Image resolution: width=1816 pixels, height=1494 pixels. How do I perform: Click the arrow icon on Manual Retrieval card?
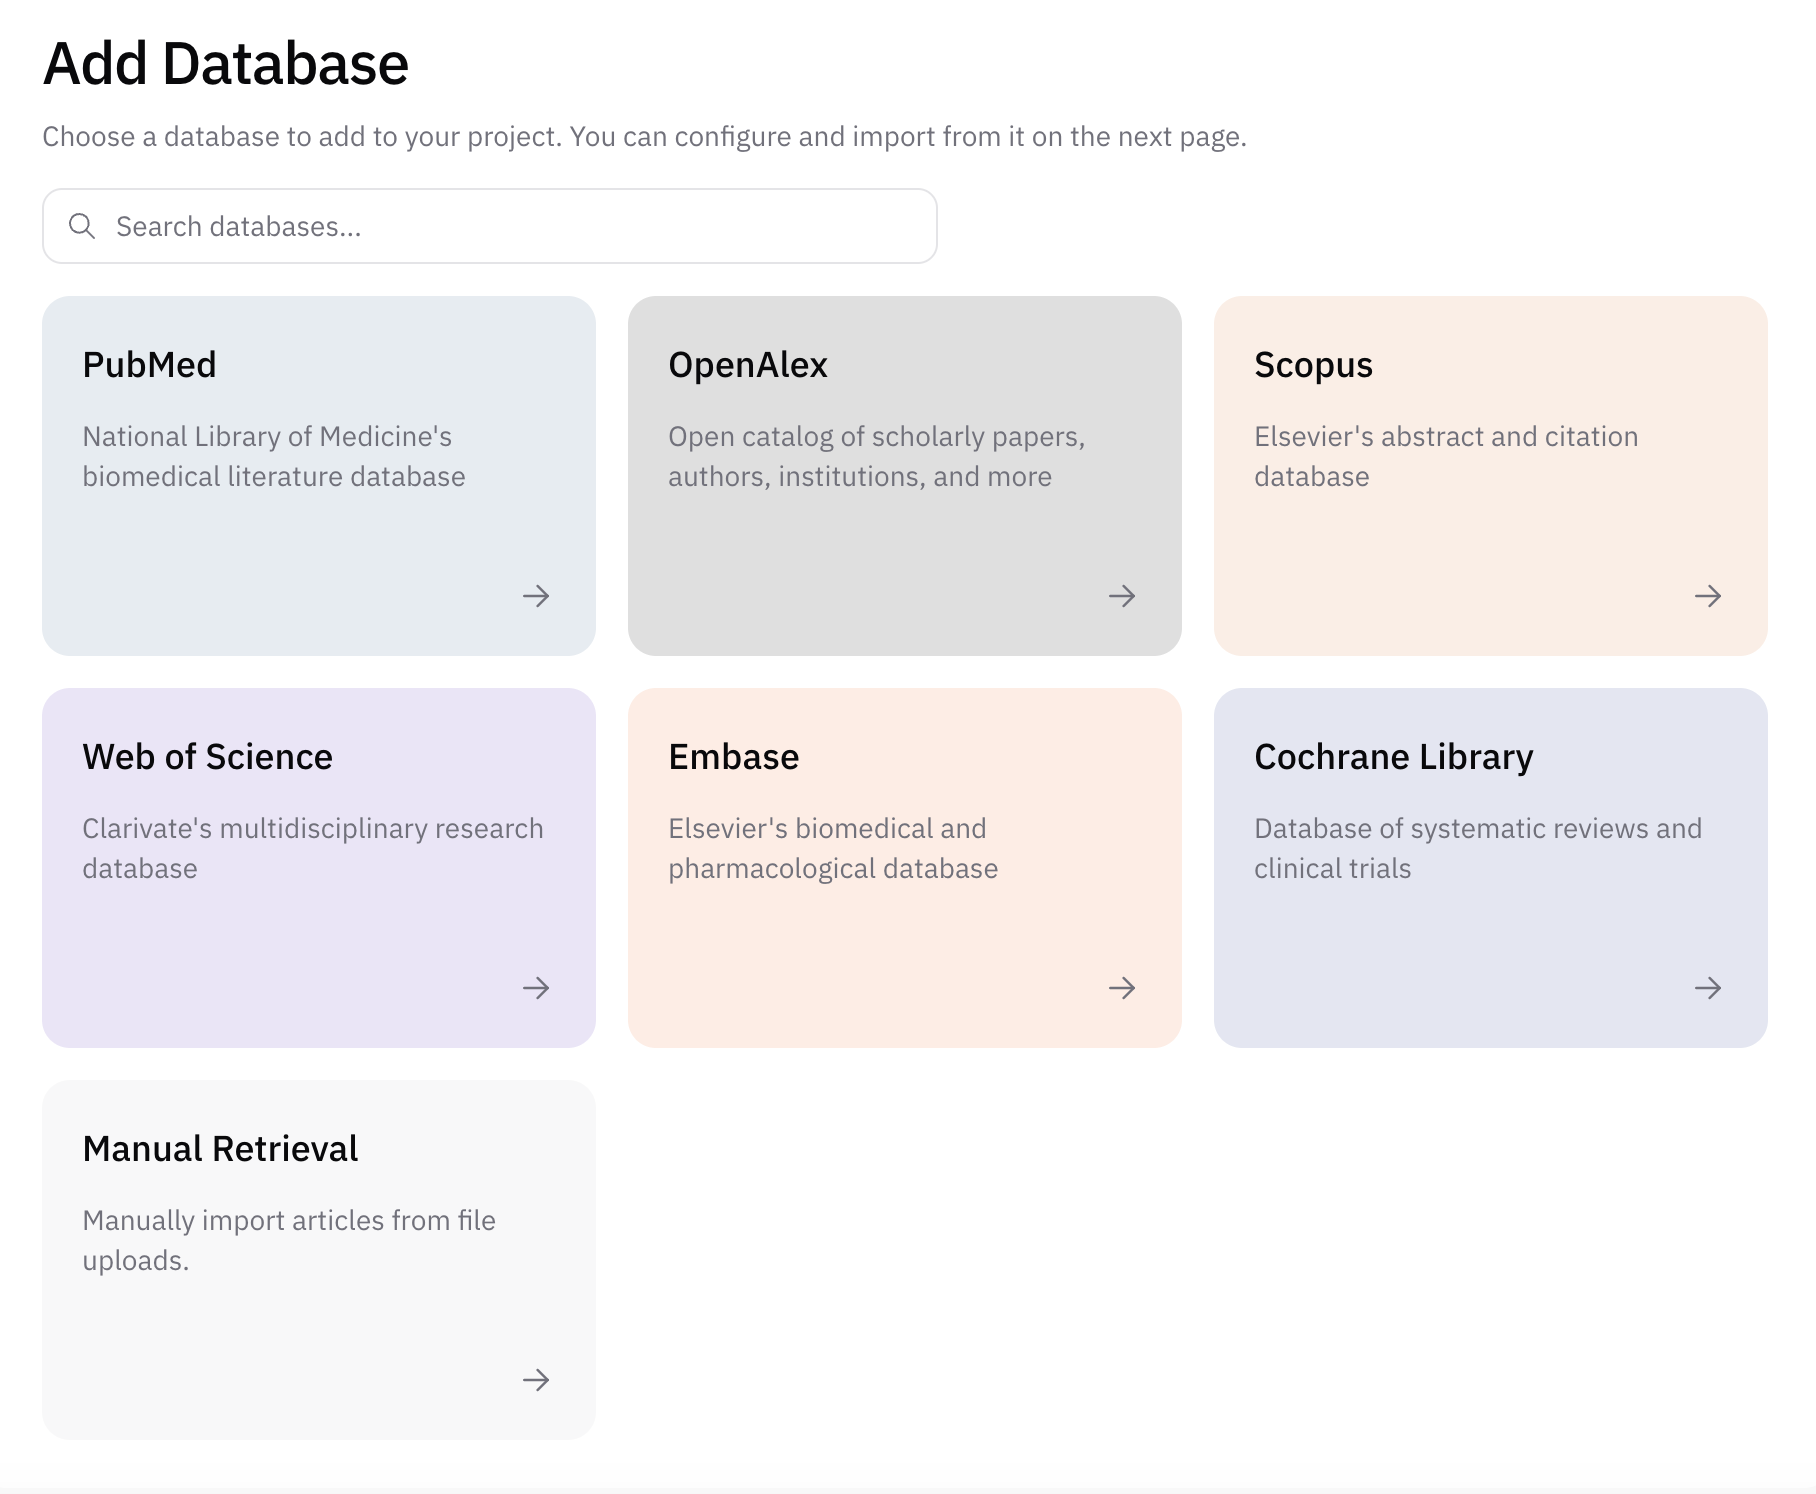click(x=536, y=1380)
